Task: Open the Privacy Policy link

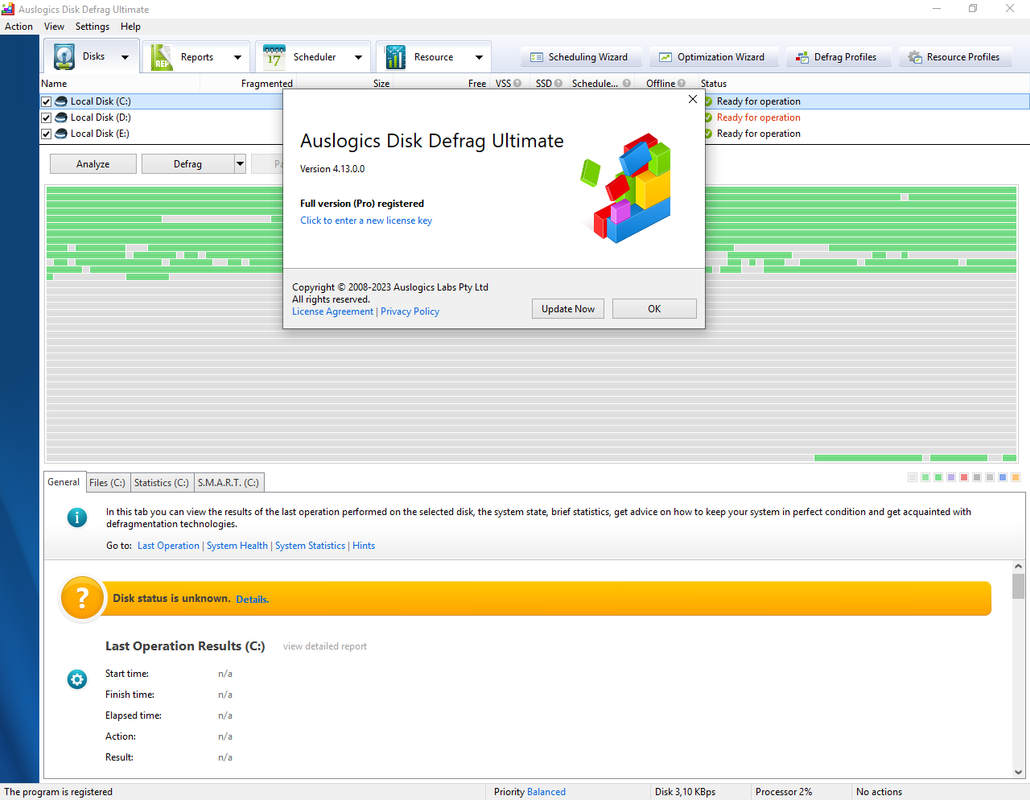Action: [410, 311]
